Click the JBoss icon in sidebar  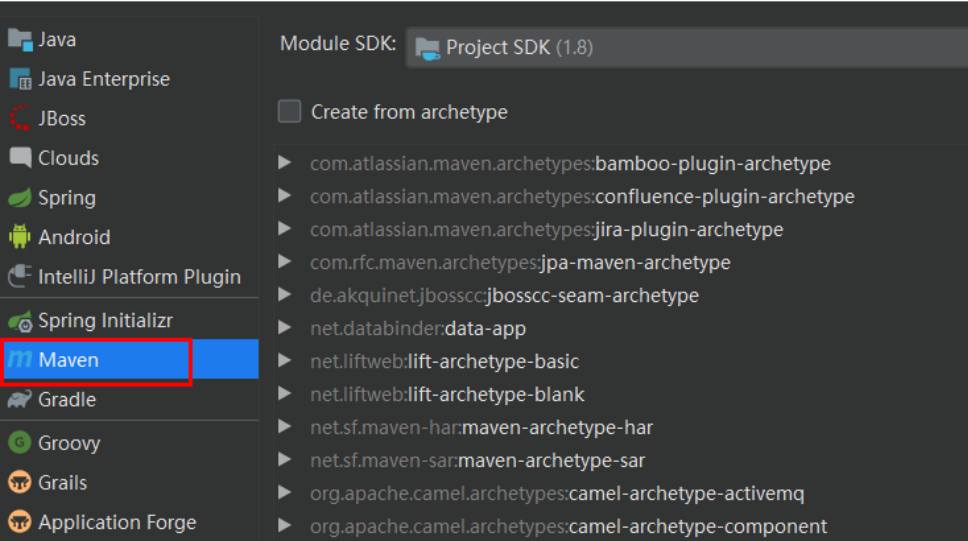pyautogui.click(x=20, y=118)
